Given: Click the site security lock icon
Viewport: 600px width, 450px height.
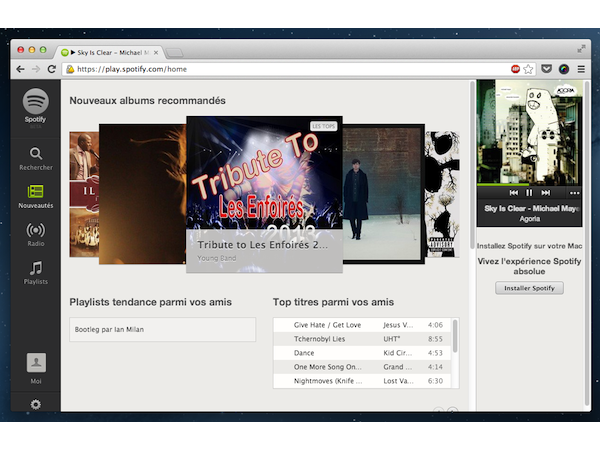Looking at the screenshot, I should [70, 69].
